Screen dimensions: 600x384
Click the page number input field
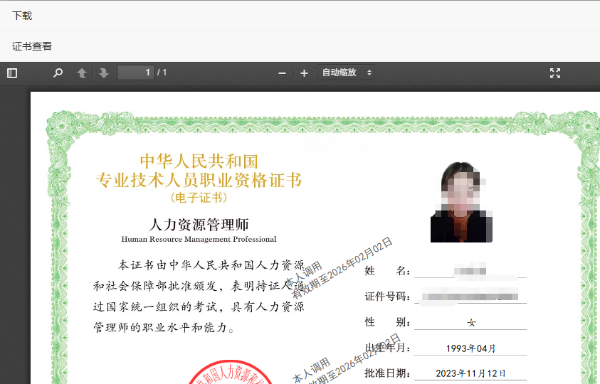tap(135, 73)
